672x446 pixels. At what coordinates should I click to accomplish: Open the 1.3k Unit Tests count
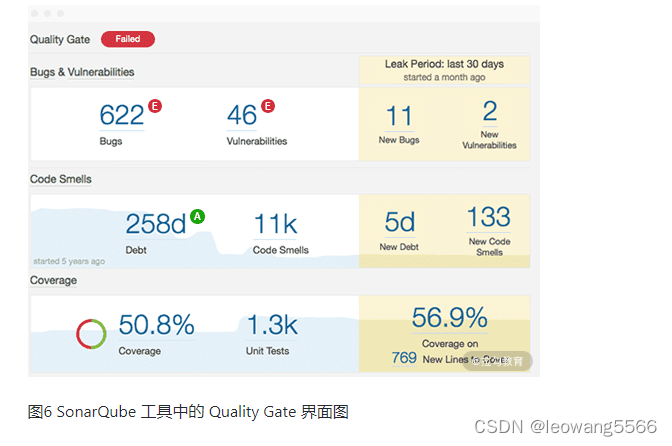[x=272, y=325]
